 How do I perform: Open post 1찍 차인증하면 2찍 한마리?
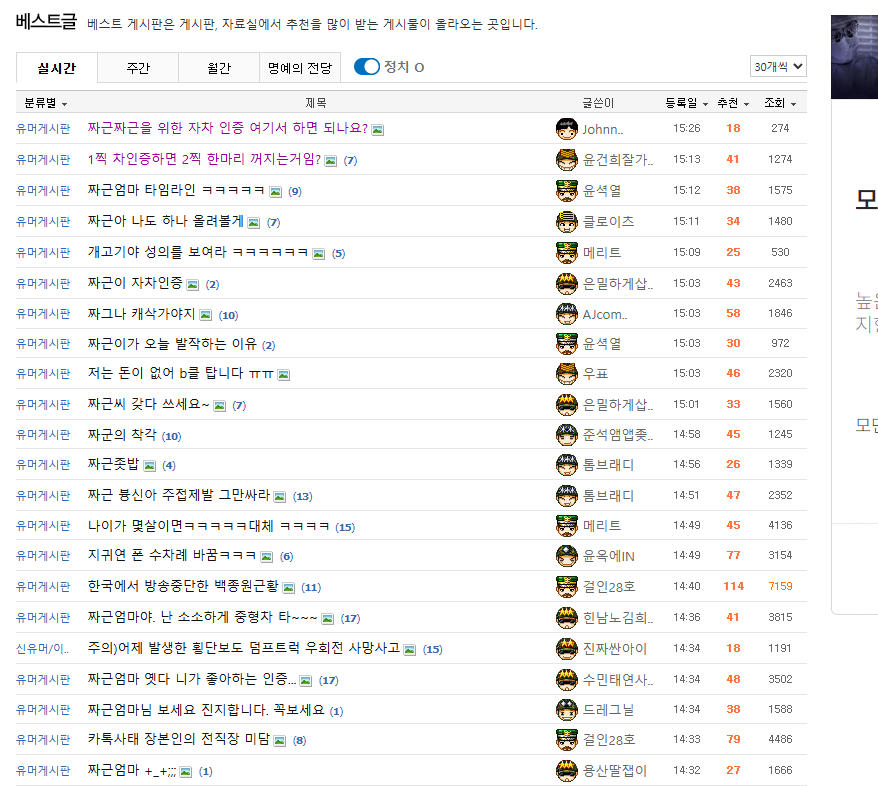(204, 160)
